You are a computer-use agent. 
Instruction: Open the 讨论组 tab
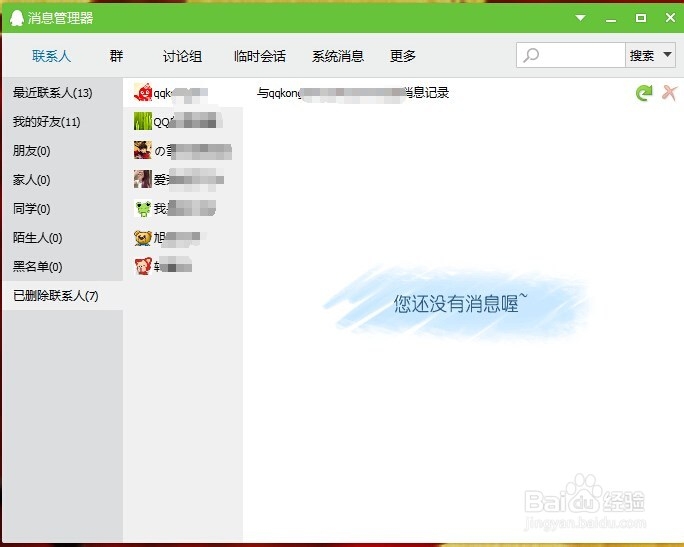click(182, 56)
